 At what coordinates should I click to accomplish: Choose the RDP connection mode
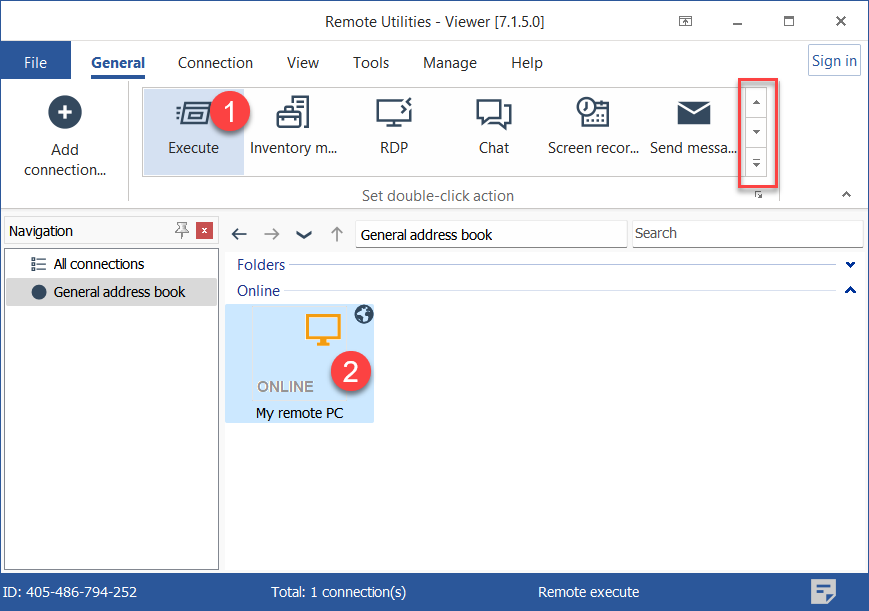(393, 114)
